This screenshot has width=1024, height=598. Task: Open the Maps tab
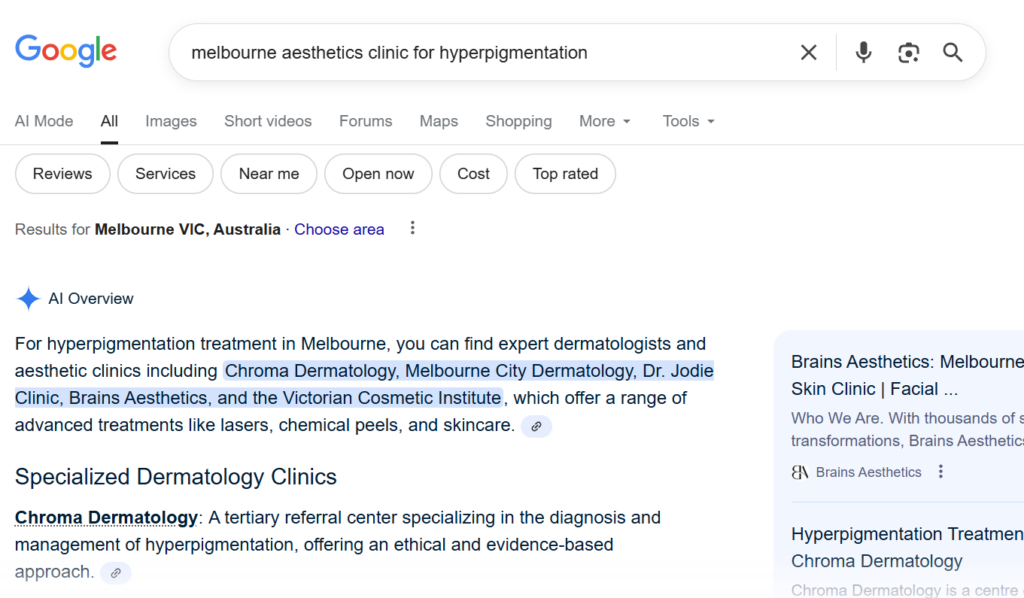pyautogui.click(x=438, y=121)
